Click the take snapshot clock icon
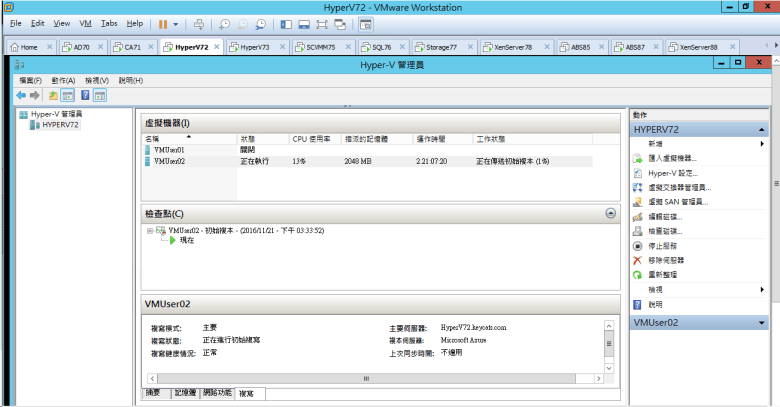Image resolution: width=780 pixels, height=407 pixels. click(225, 23)
